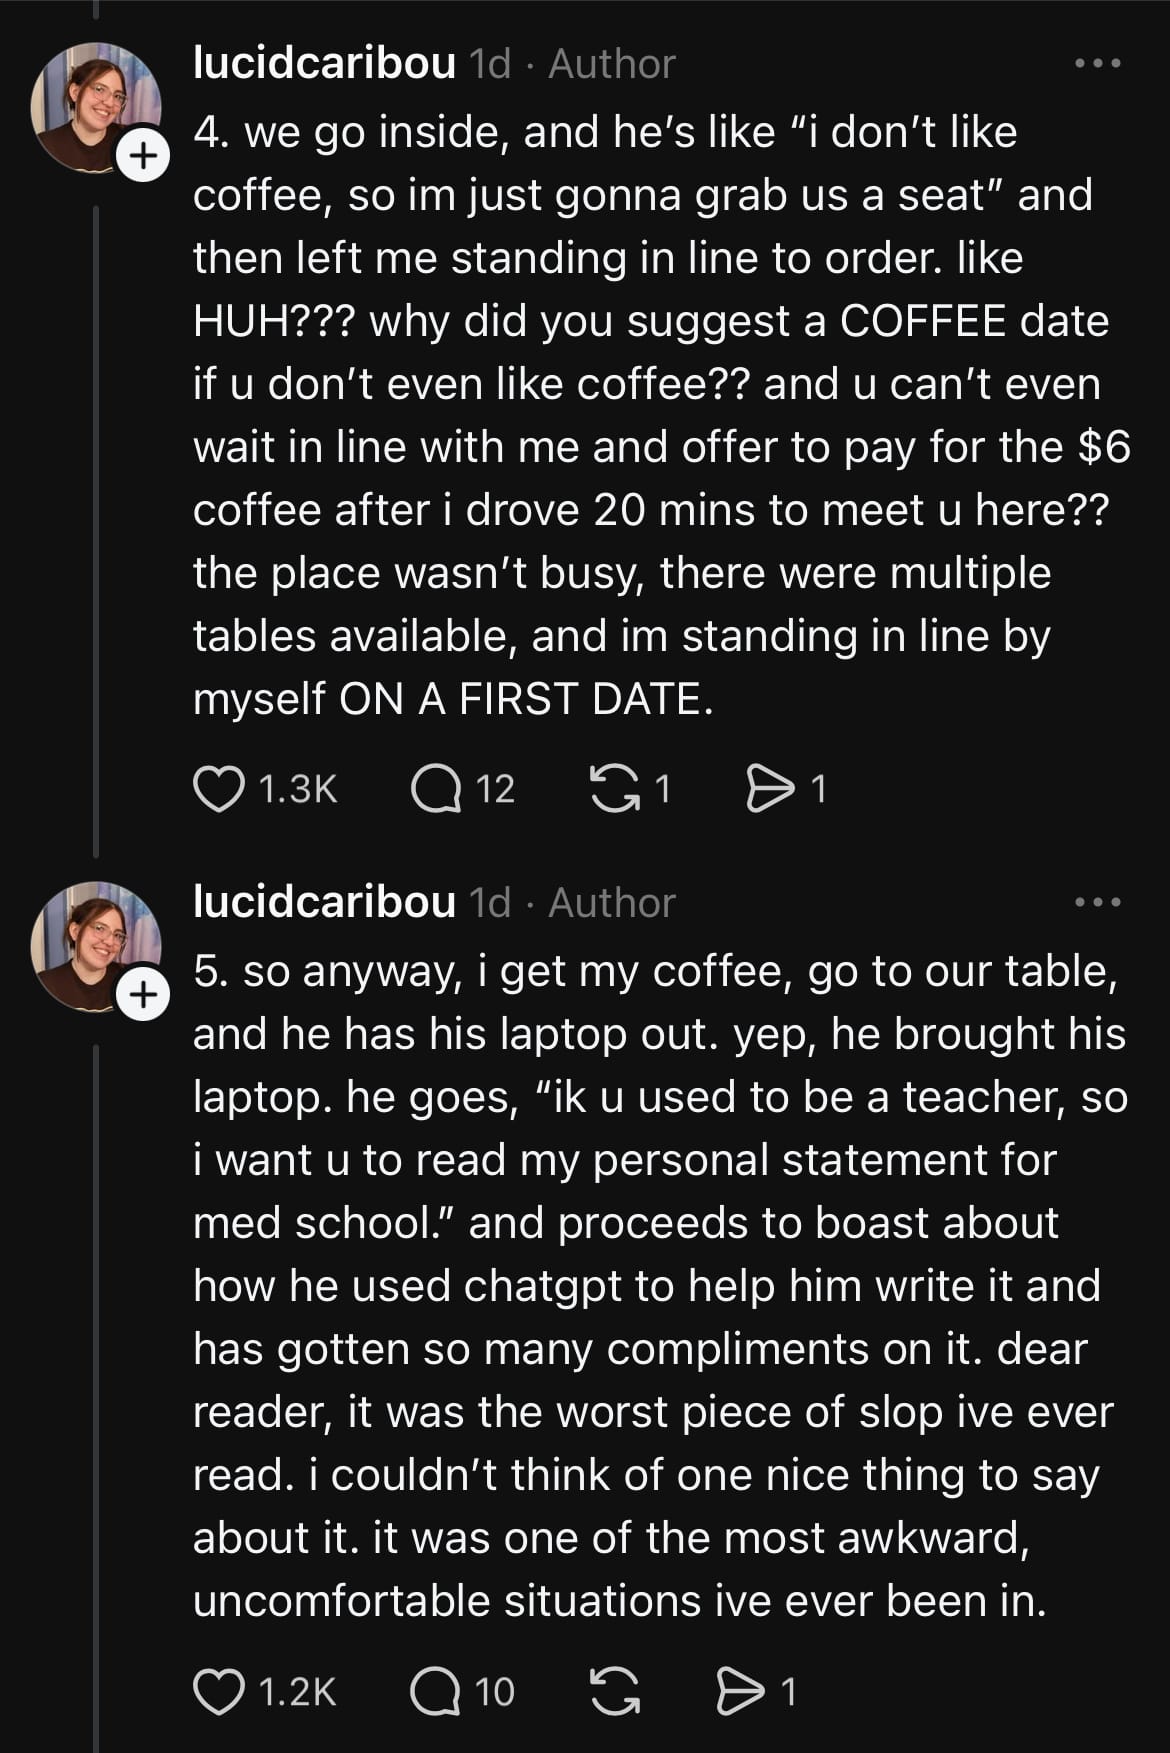Like the post about the laptop
Image resolution: width=1170 pixels, height=1753 pixels.
point(219,1691)
